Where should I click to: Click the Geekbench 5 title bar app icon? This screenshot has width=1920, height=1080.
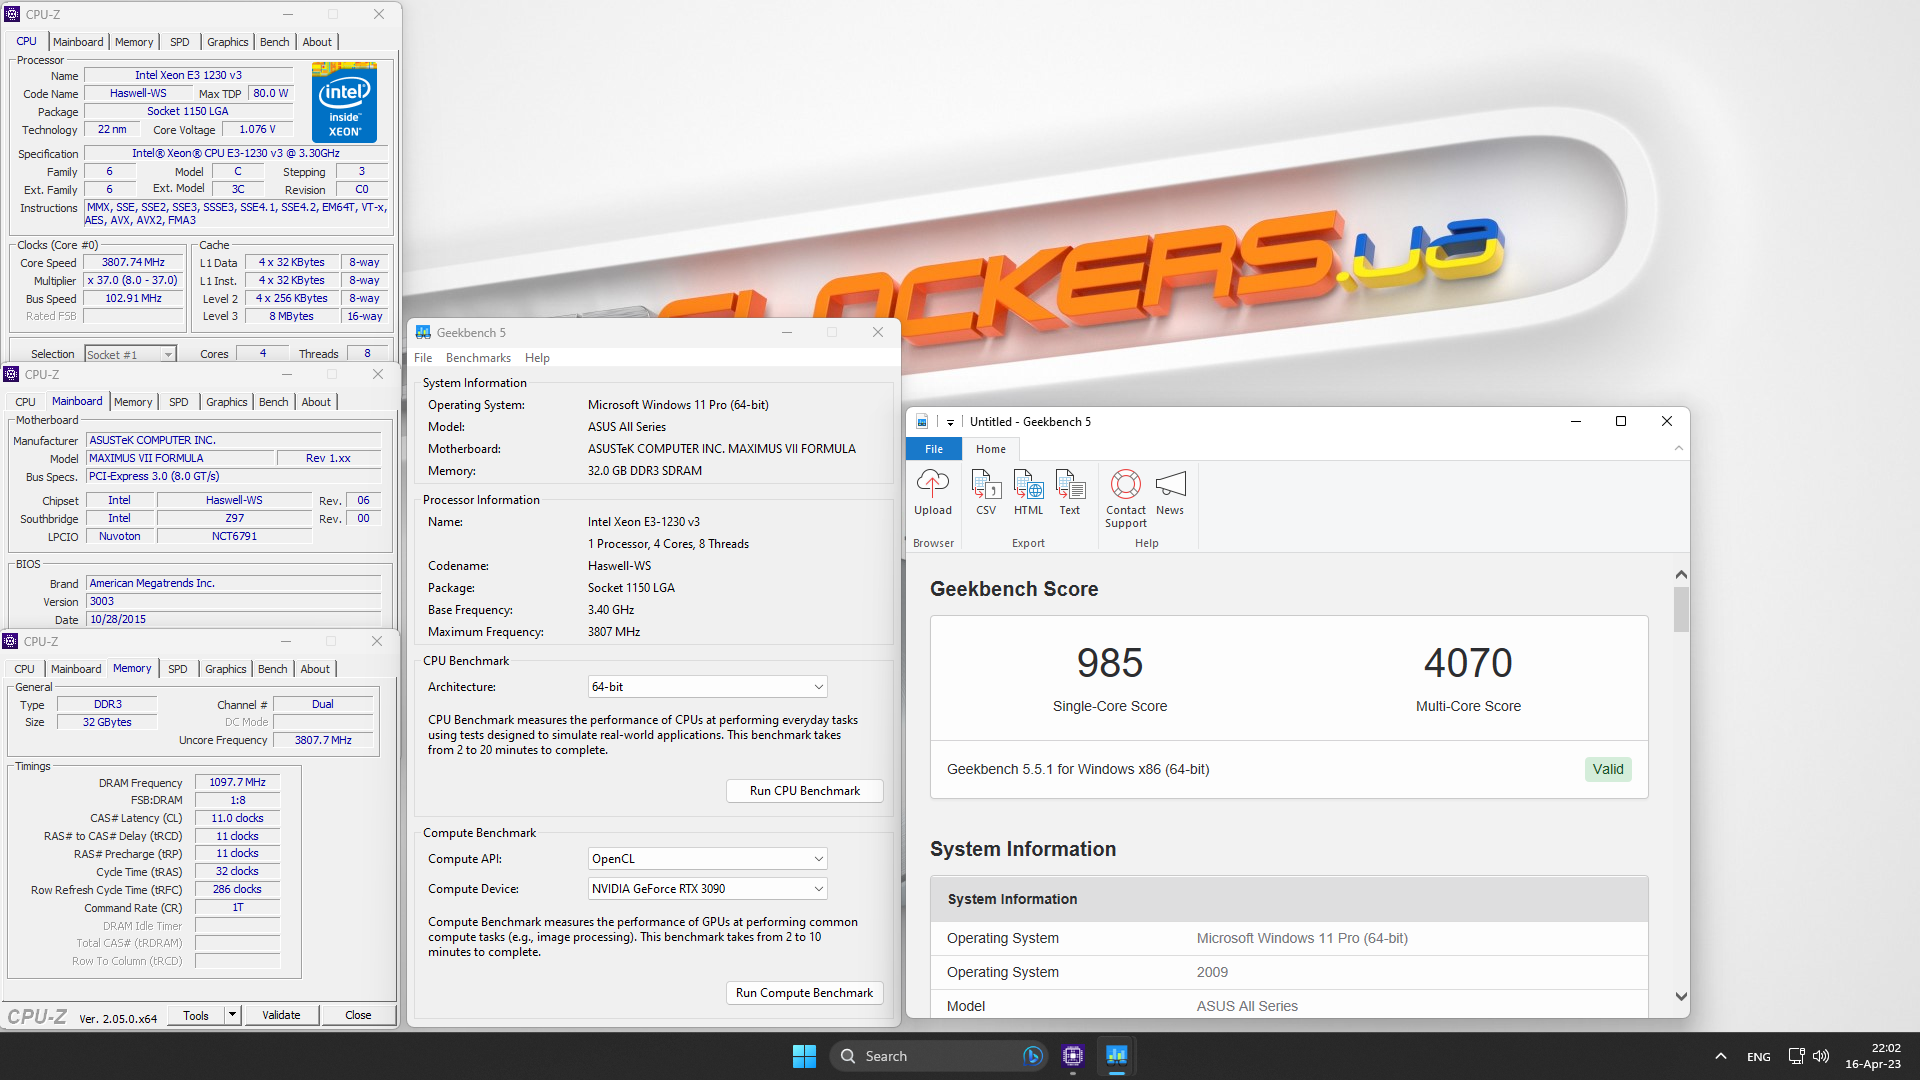click(x=423, y=332)
